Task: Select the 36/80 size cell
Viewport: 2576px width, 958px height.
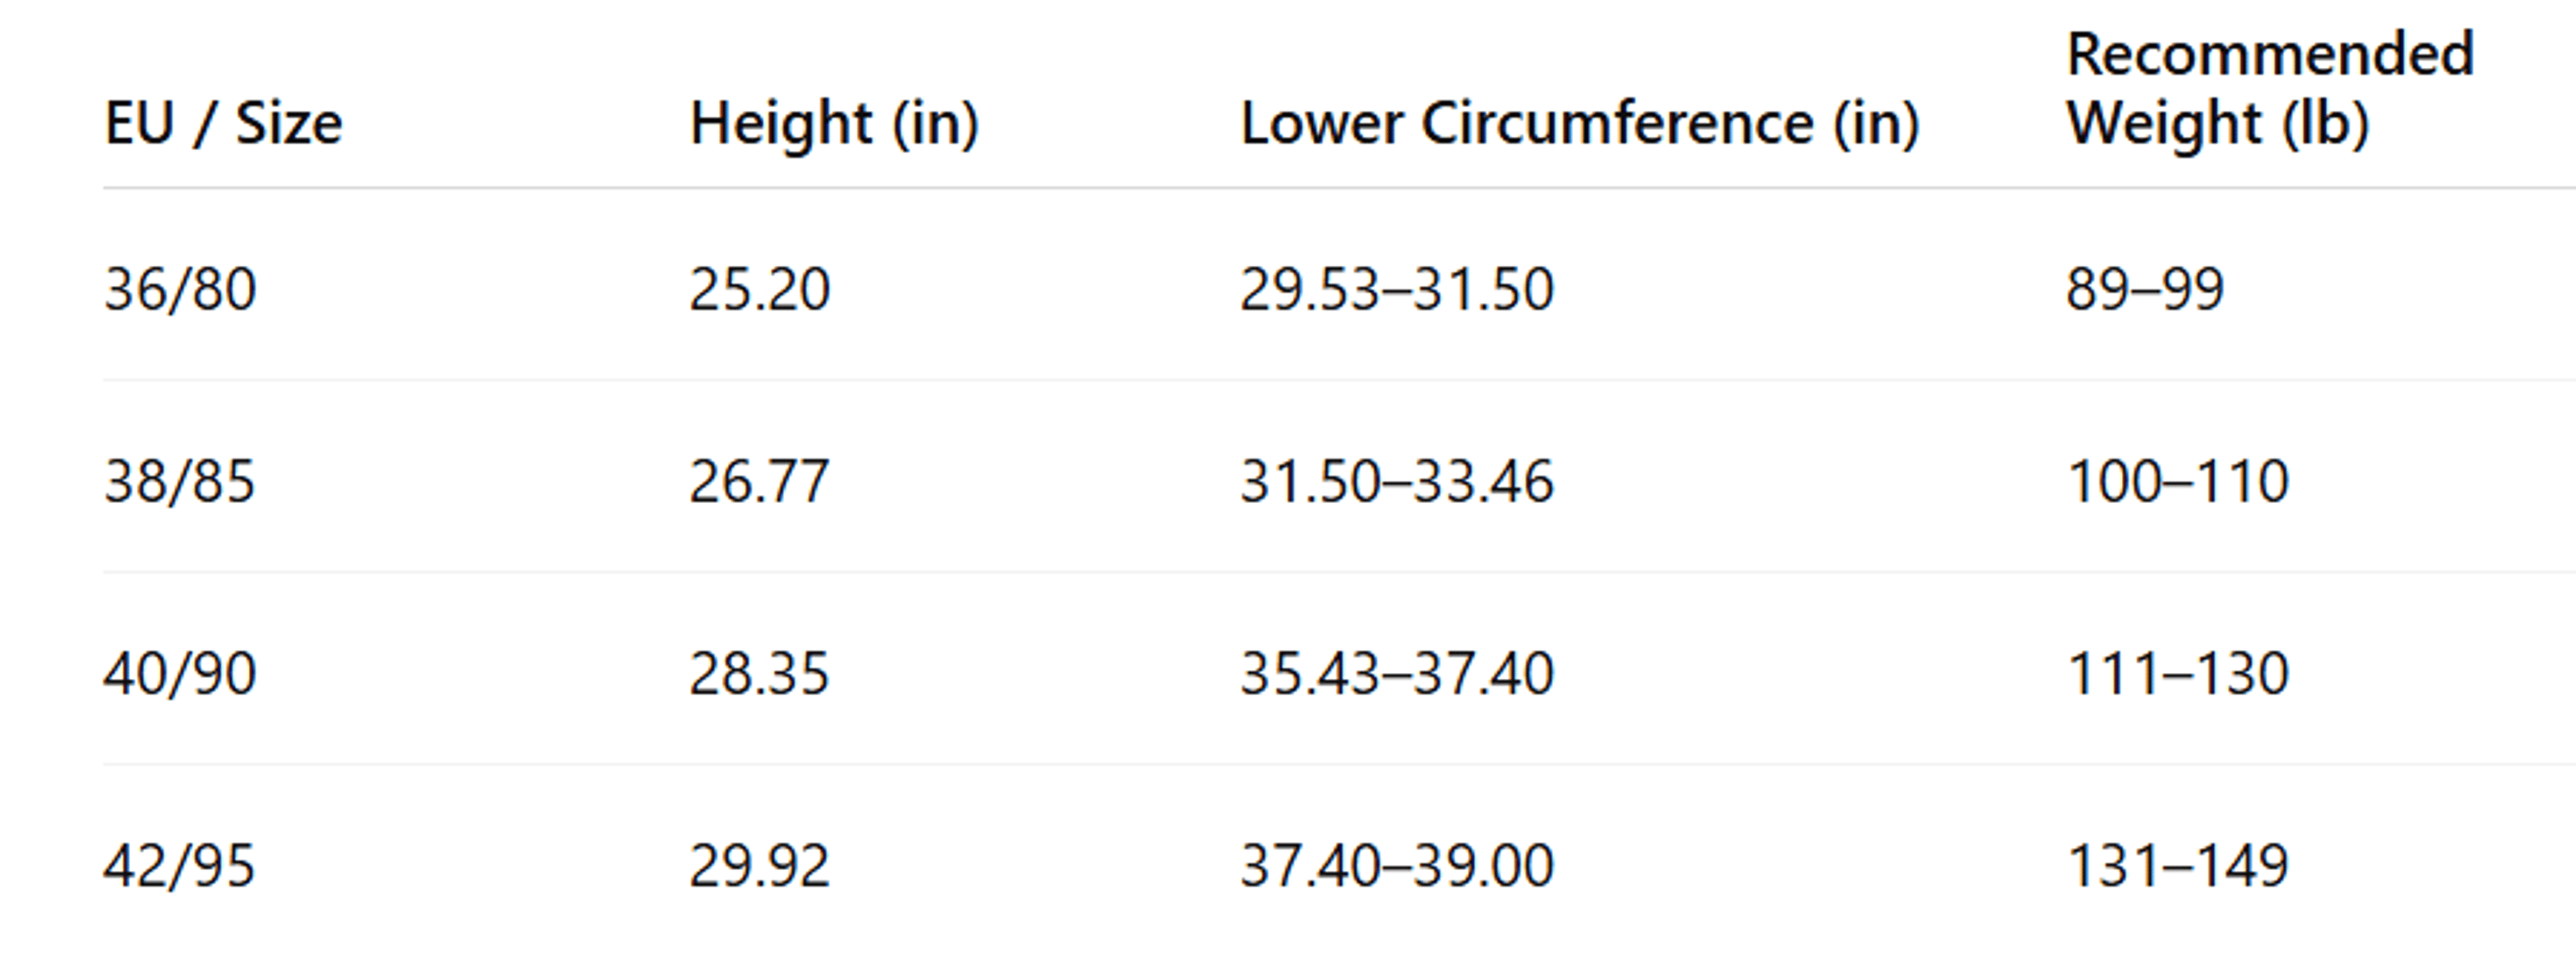Action: [x=180, y=290]
